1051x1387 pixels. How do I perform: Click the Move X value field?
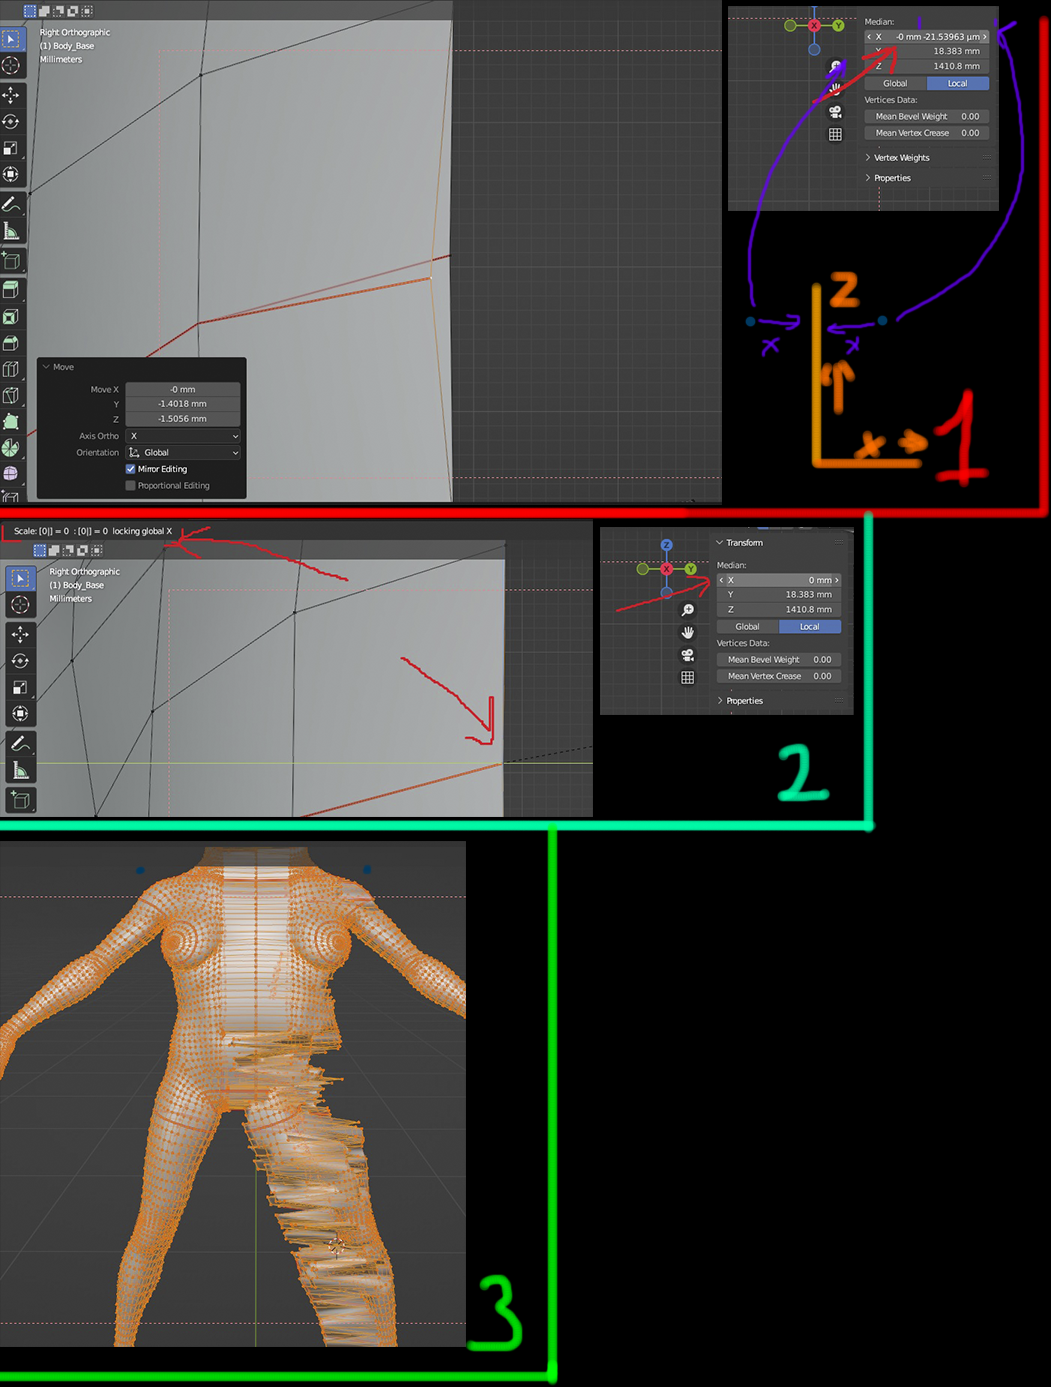click(183, 389)
